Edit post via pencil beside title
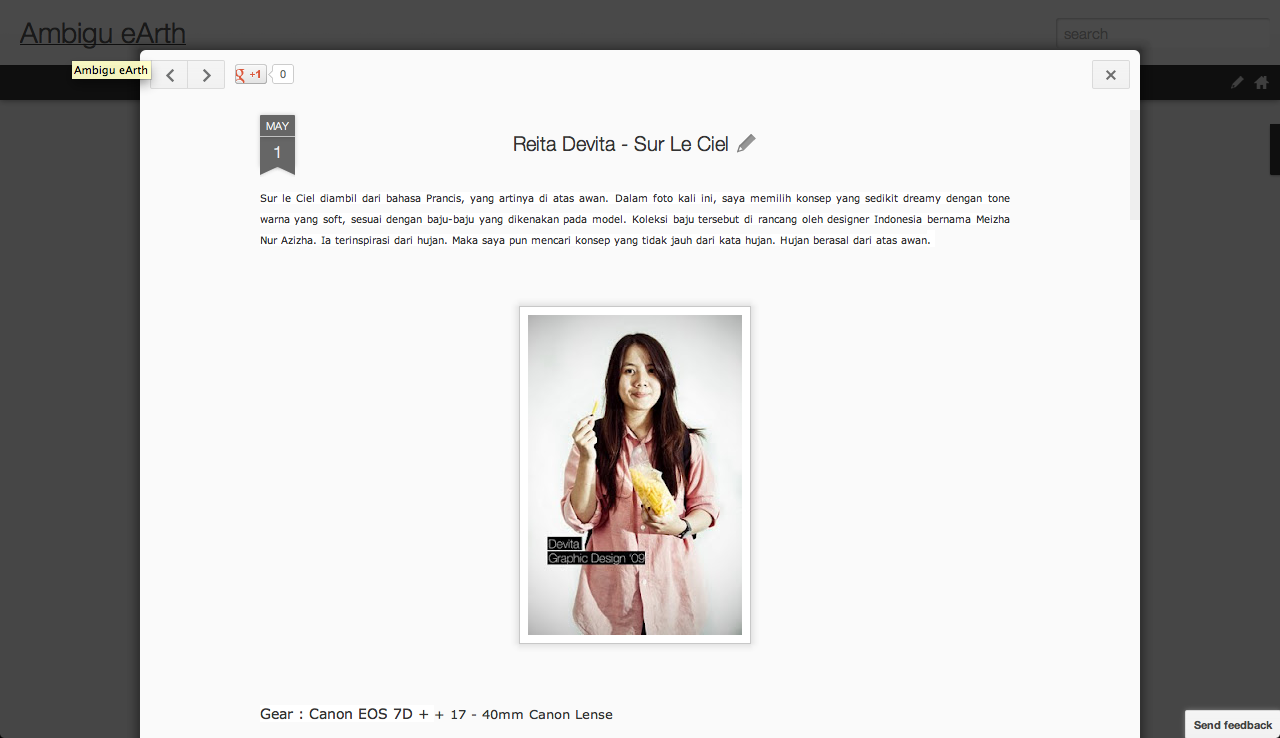Screen dimensions: 1280x738 (x=746, y=144)
